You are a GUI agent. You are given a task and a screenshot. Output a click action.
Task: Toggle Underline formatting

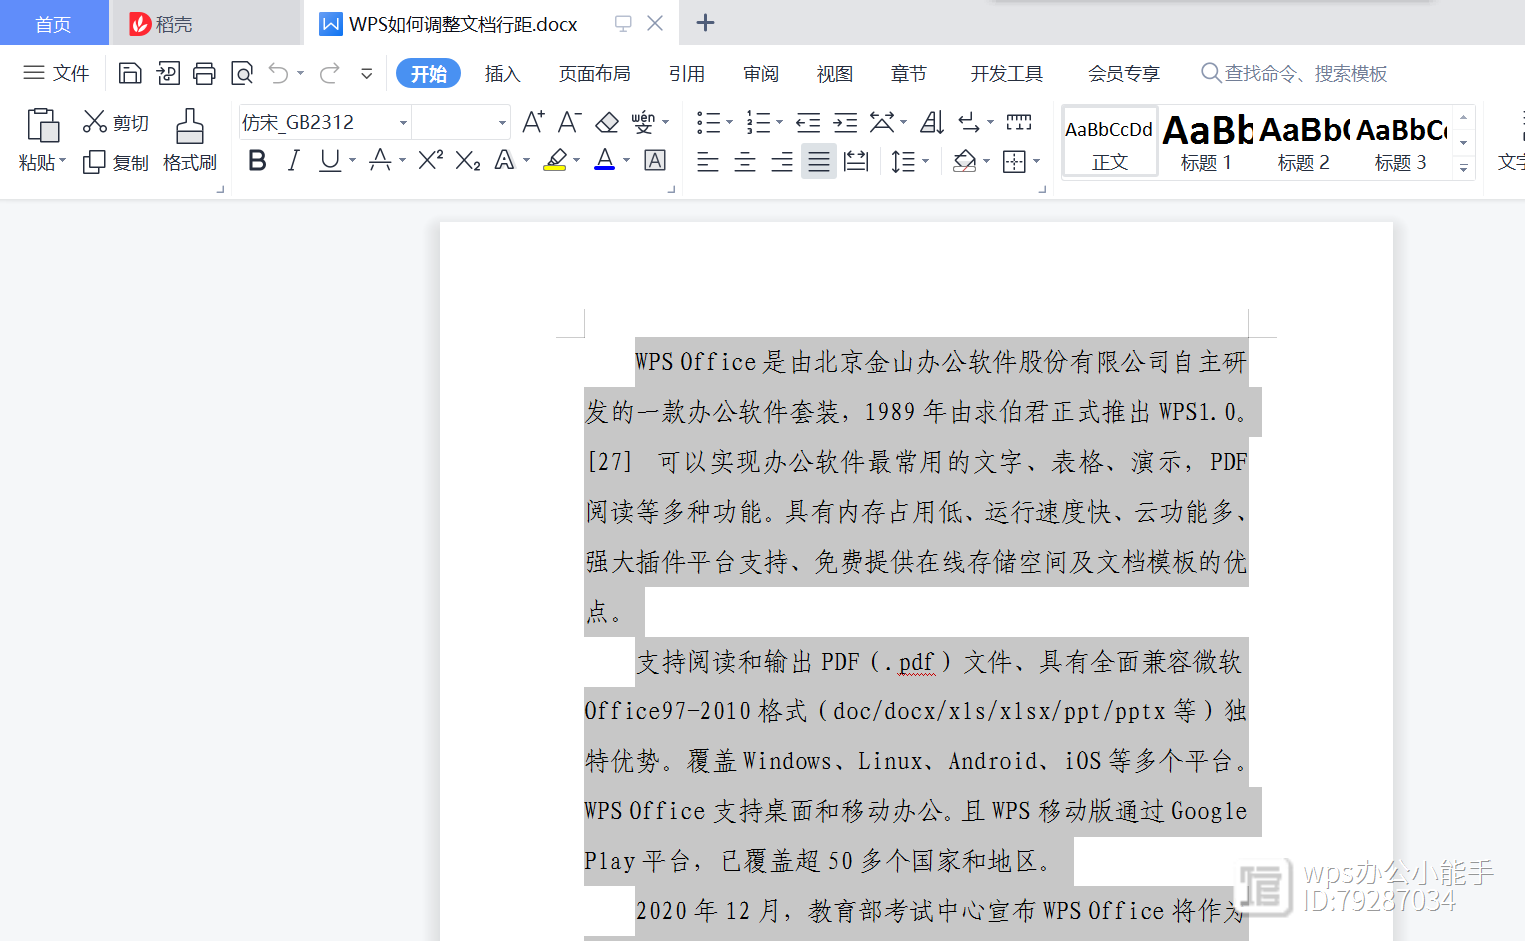click(329, 160)
